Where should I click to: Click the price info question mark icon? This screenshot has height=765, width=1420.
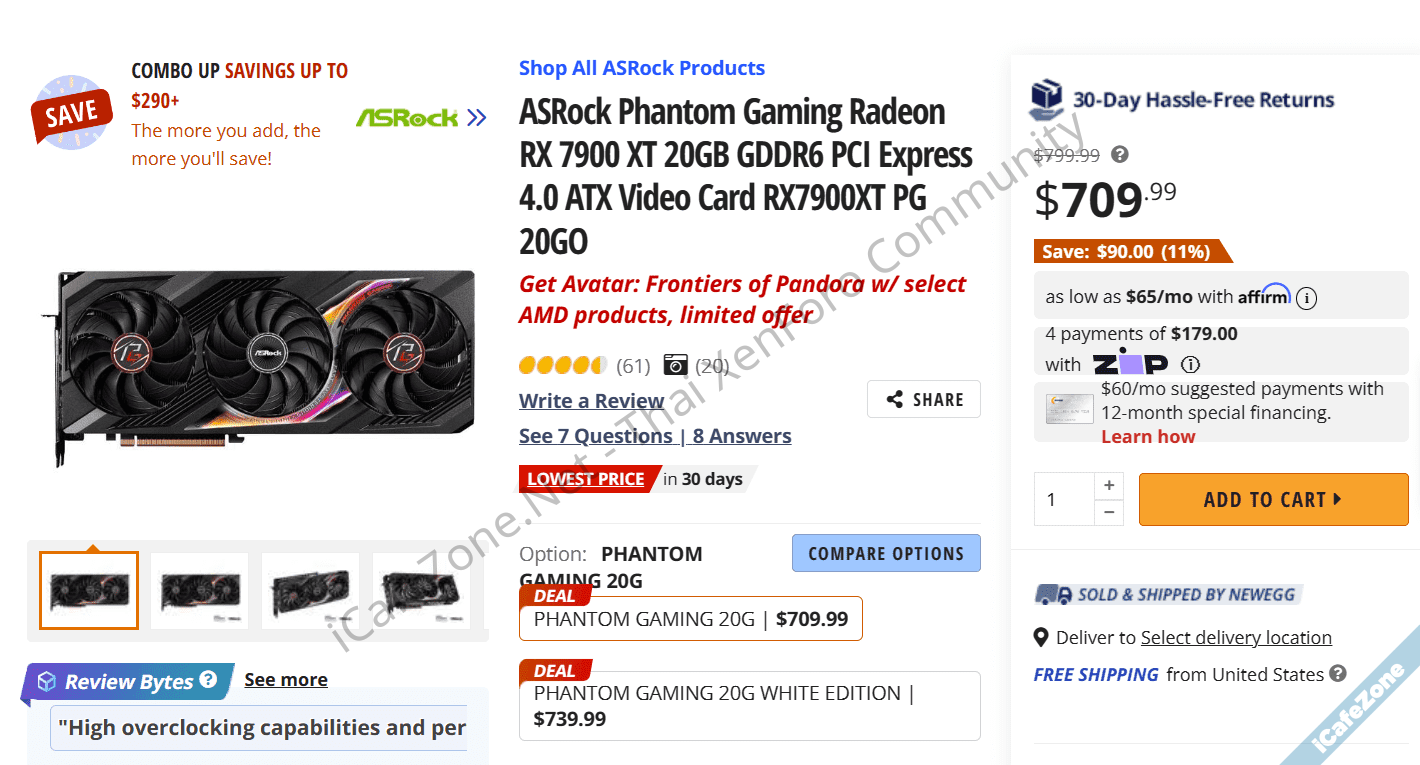tap(1120, 155)
